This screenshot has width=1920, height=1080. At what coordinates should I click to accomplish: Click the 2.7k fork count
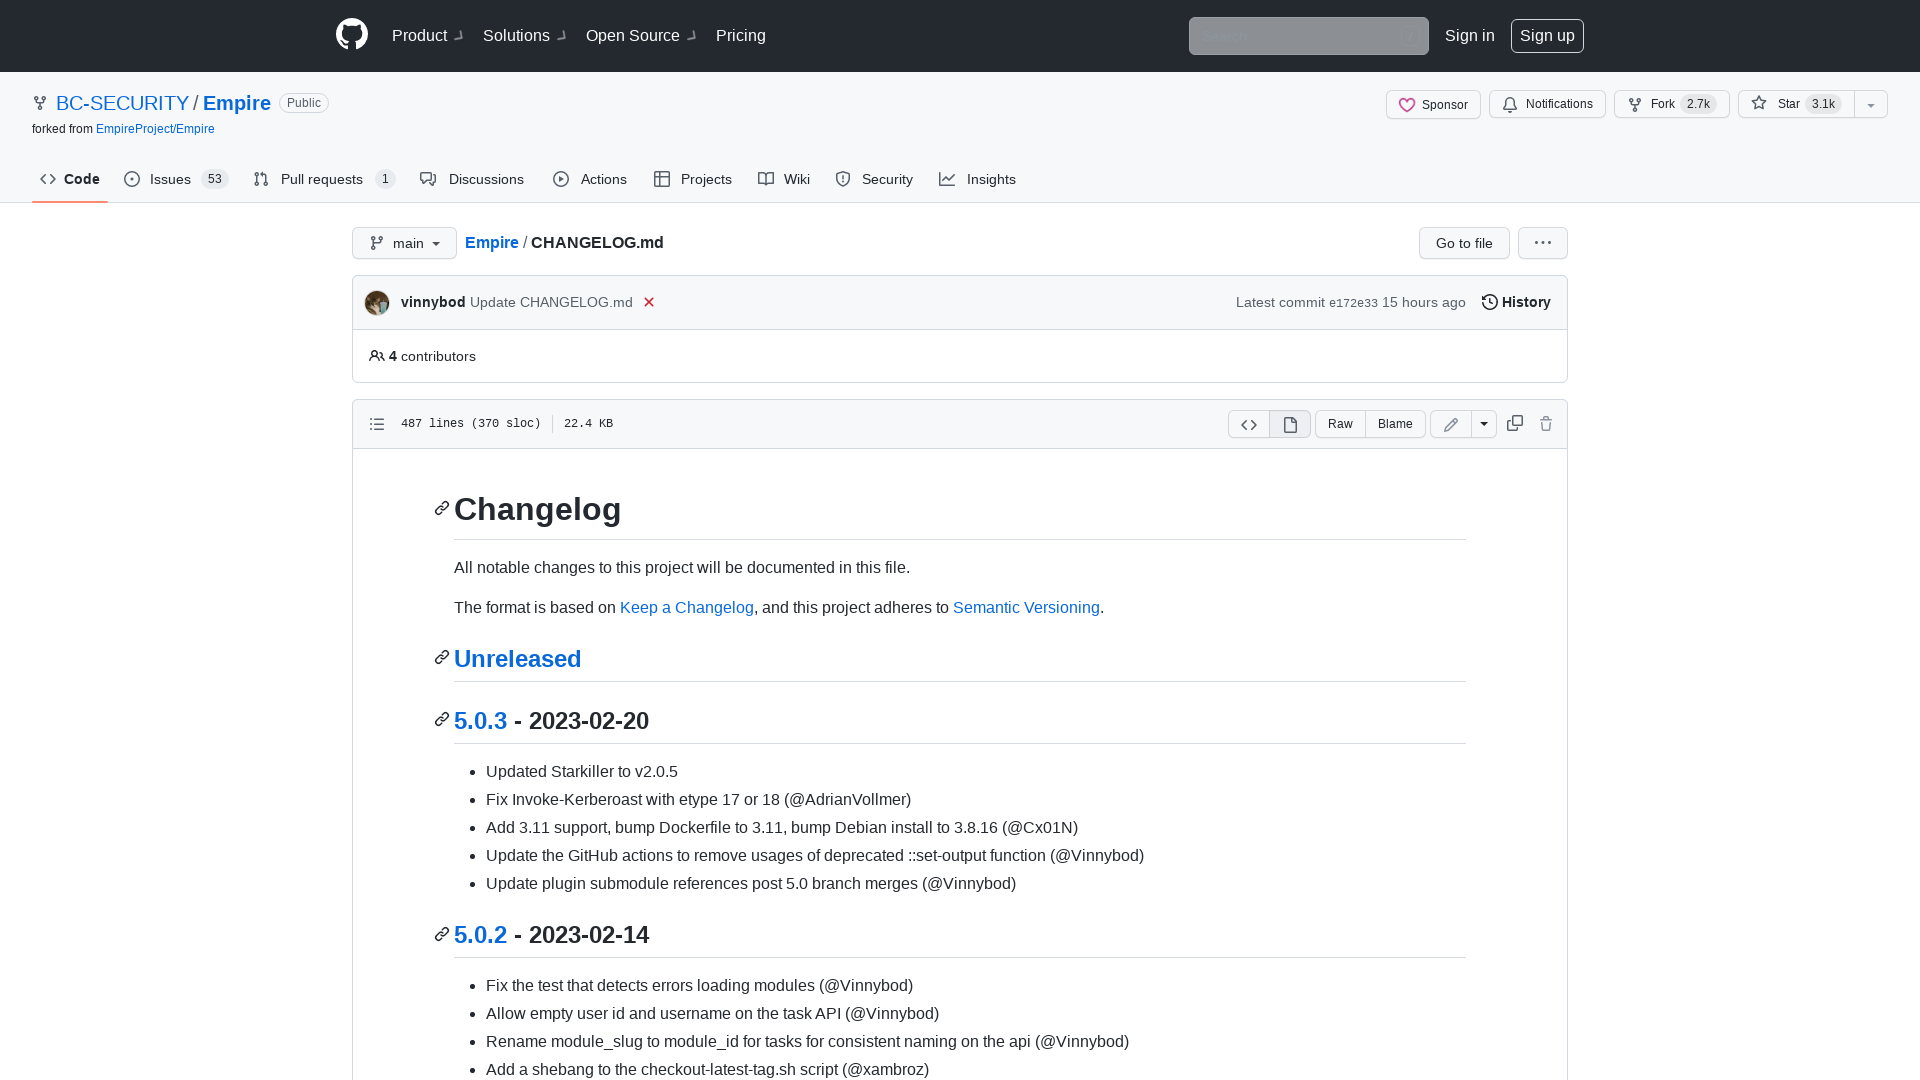coord(1698,104)
